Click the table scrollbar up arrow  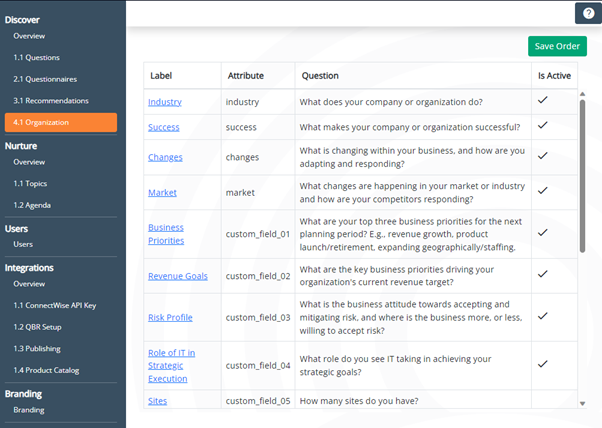click(582, 94)
